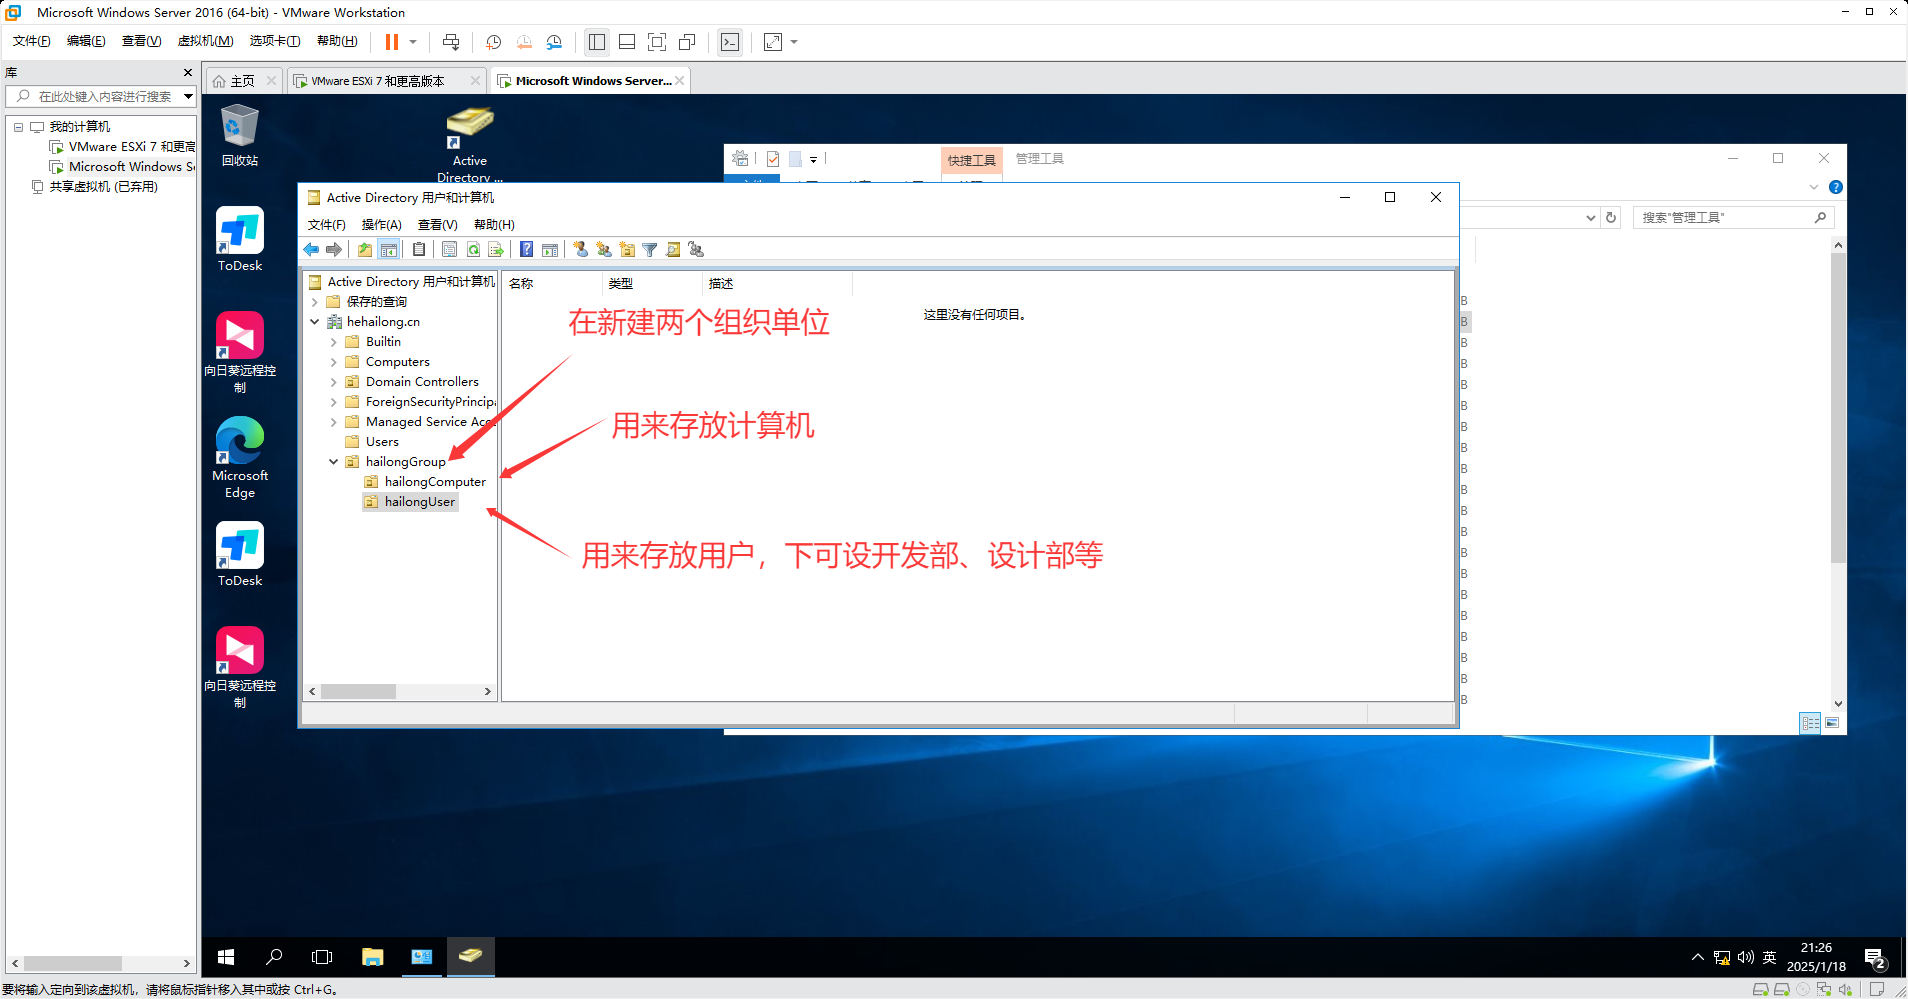Create new organizational unit via toolbar icon
The height and width of the screenshot is (999, 1908).
click(627, 250)
